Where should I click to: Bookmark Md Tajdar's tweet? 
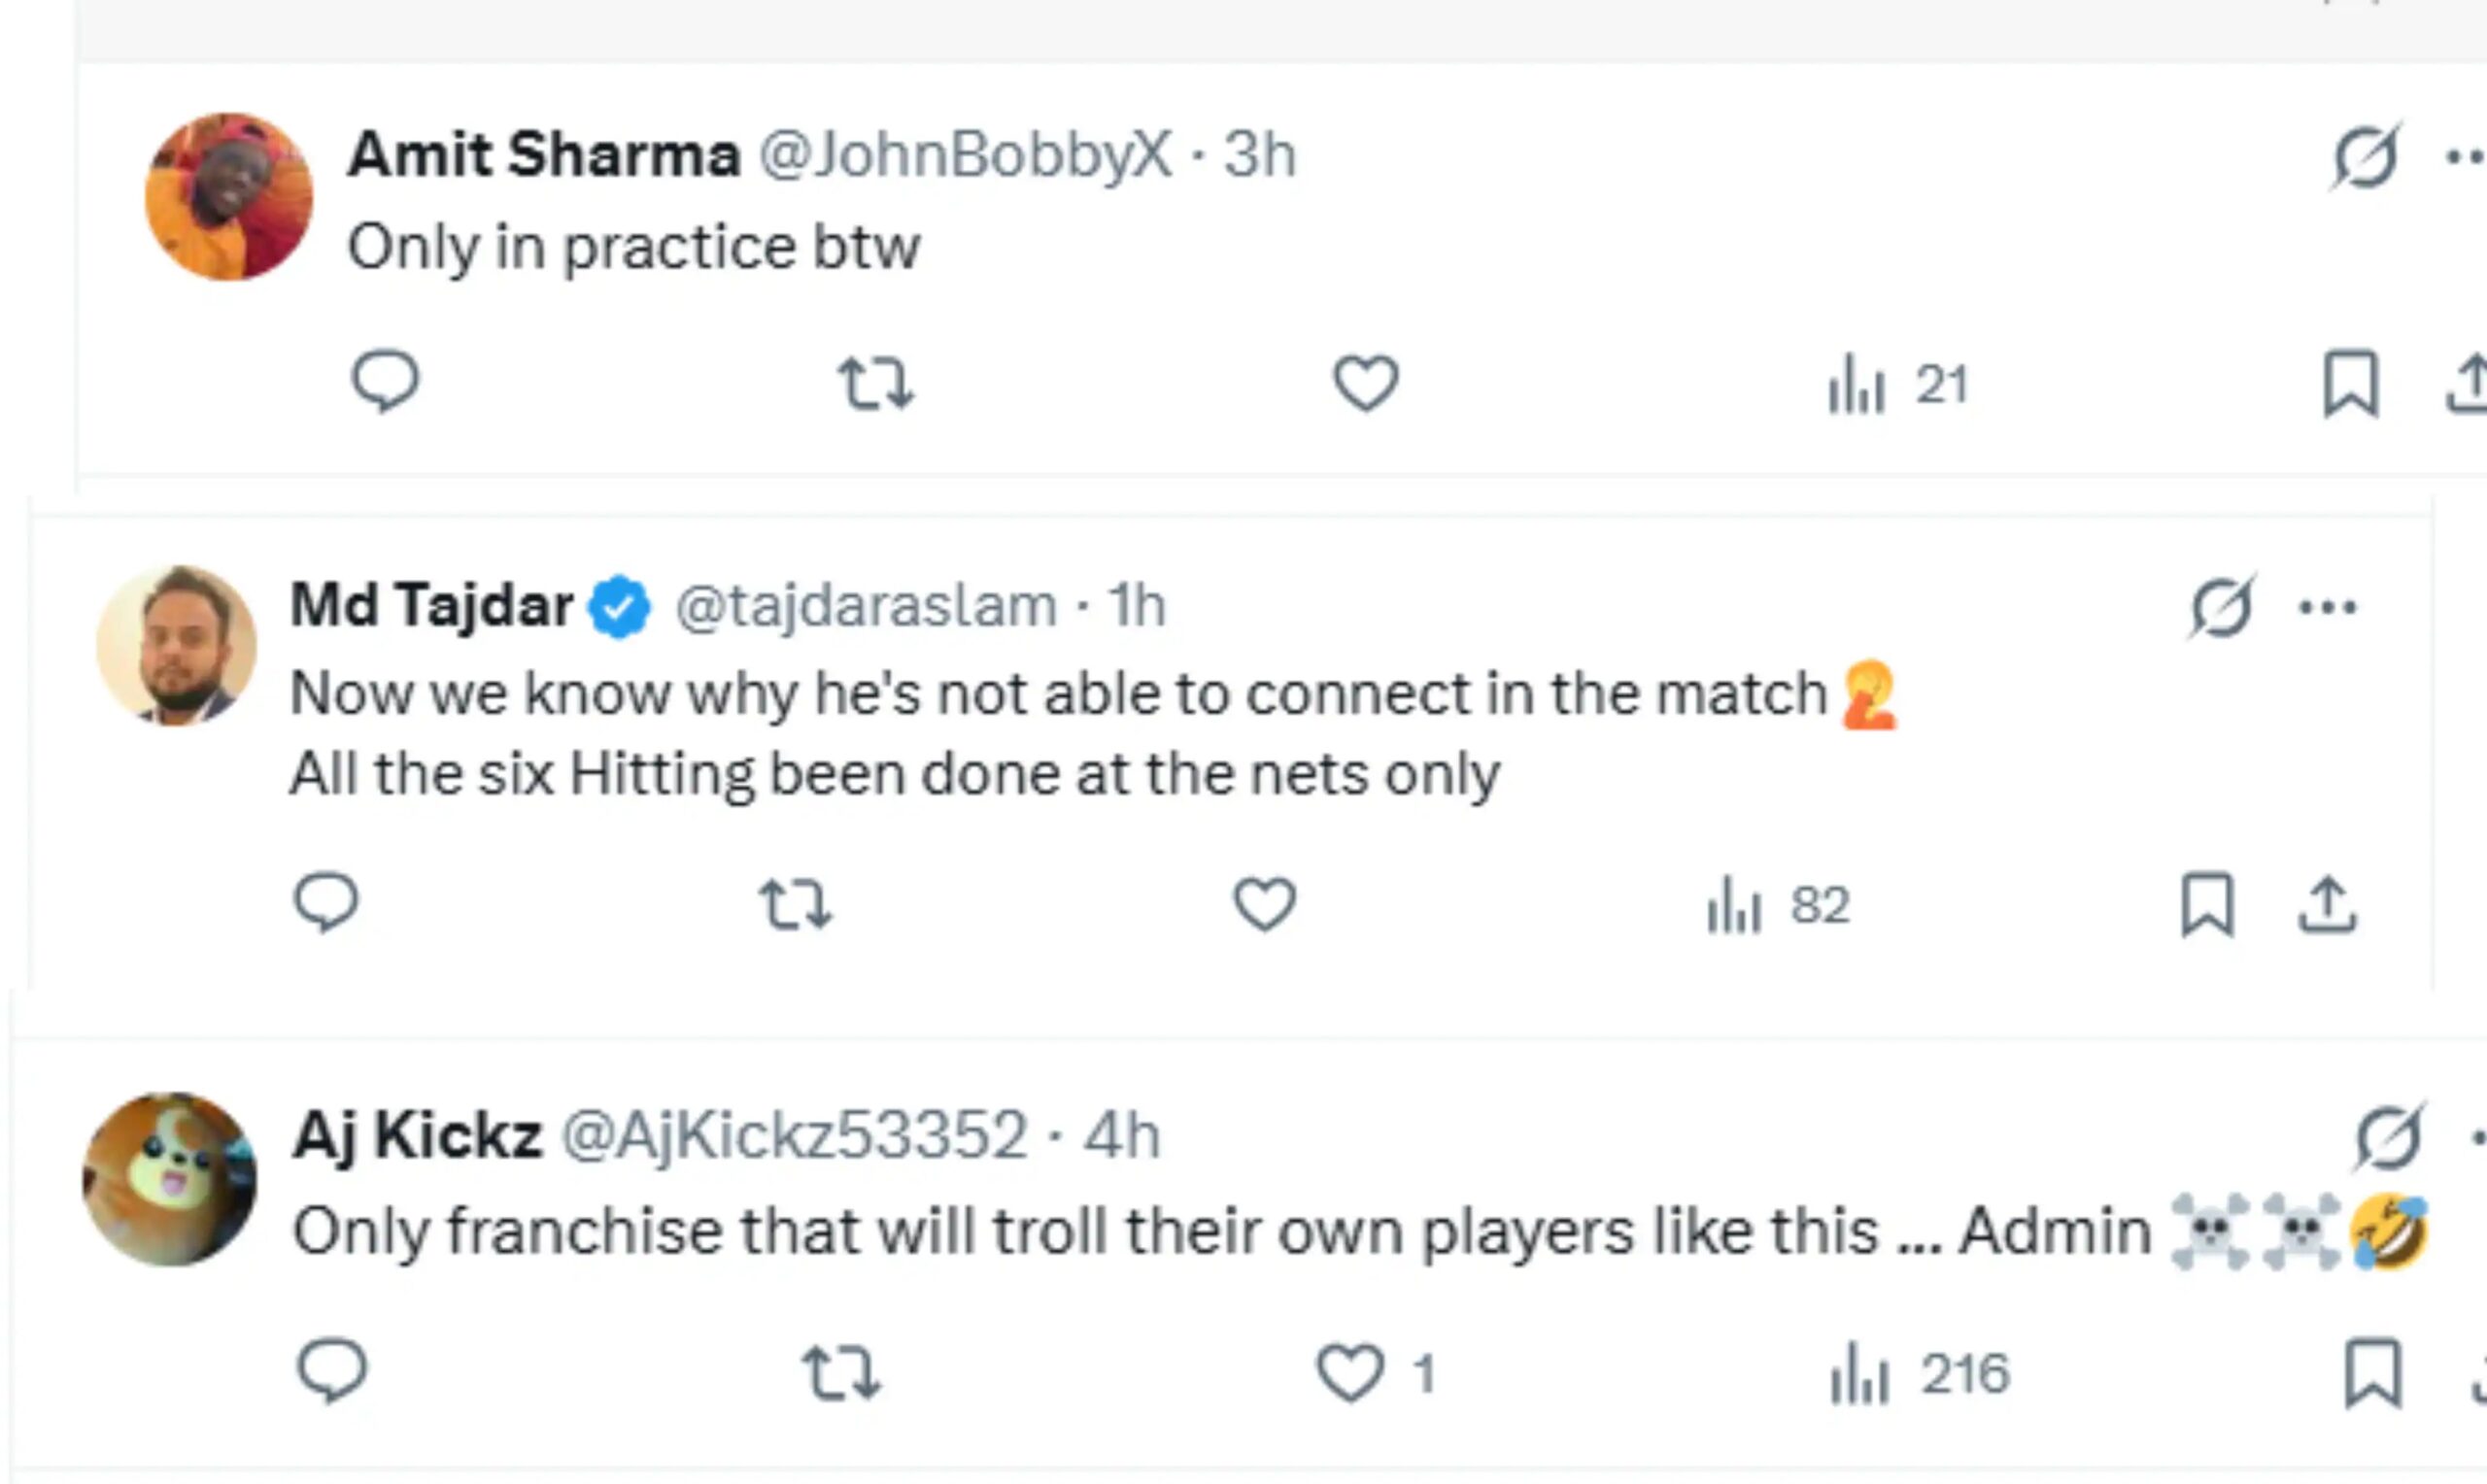[2207, 906]
